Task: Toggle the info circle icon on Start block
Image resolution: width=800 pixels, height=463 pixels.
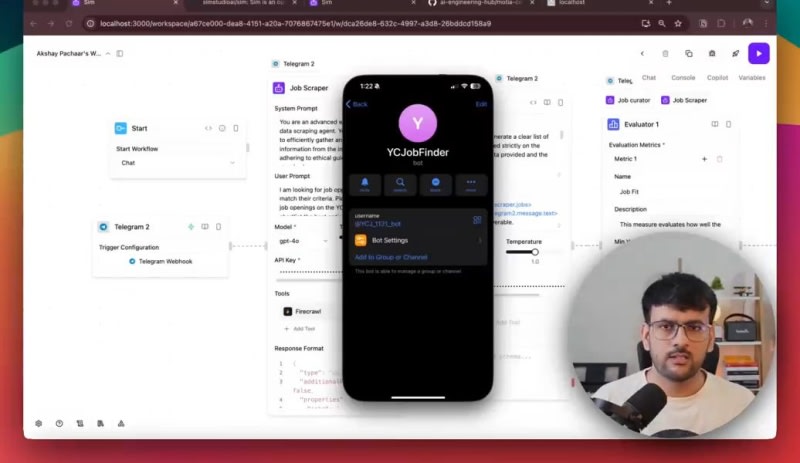Action: point(222,128)
